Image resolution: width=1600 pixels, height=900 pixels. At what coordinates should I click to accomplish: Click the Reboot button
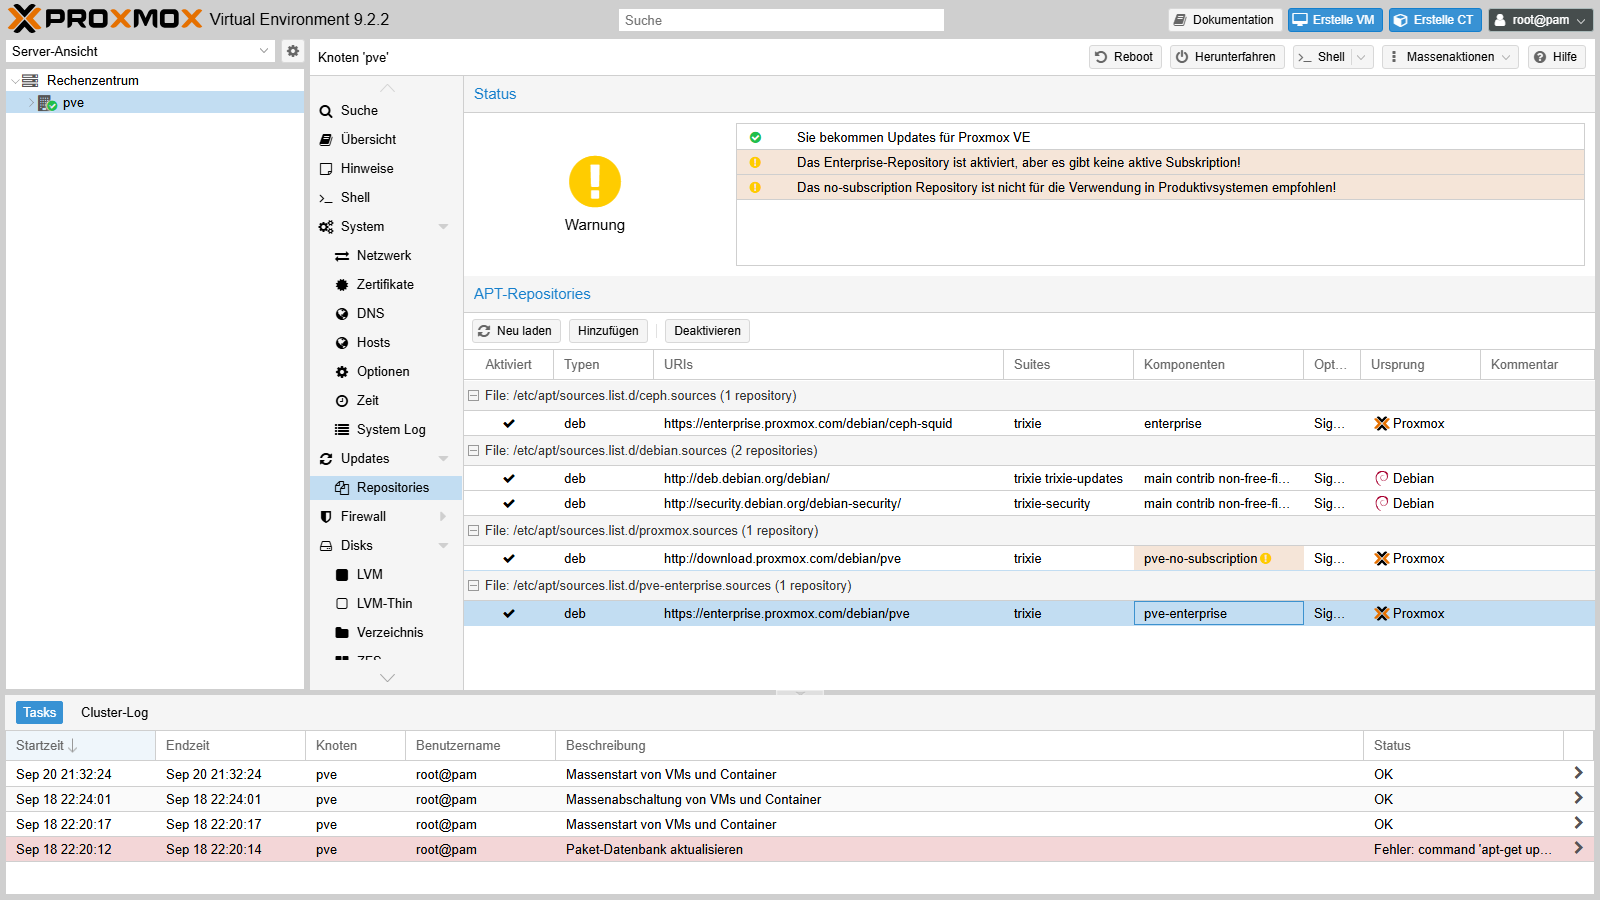[x=1125, y=57]
